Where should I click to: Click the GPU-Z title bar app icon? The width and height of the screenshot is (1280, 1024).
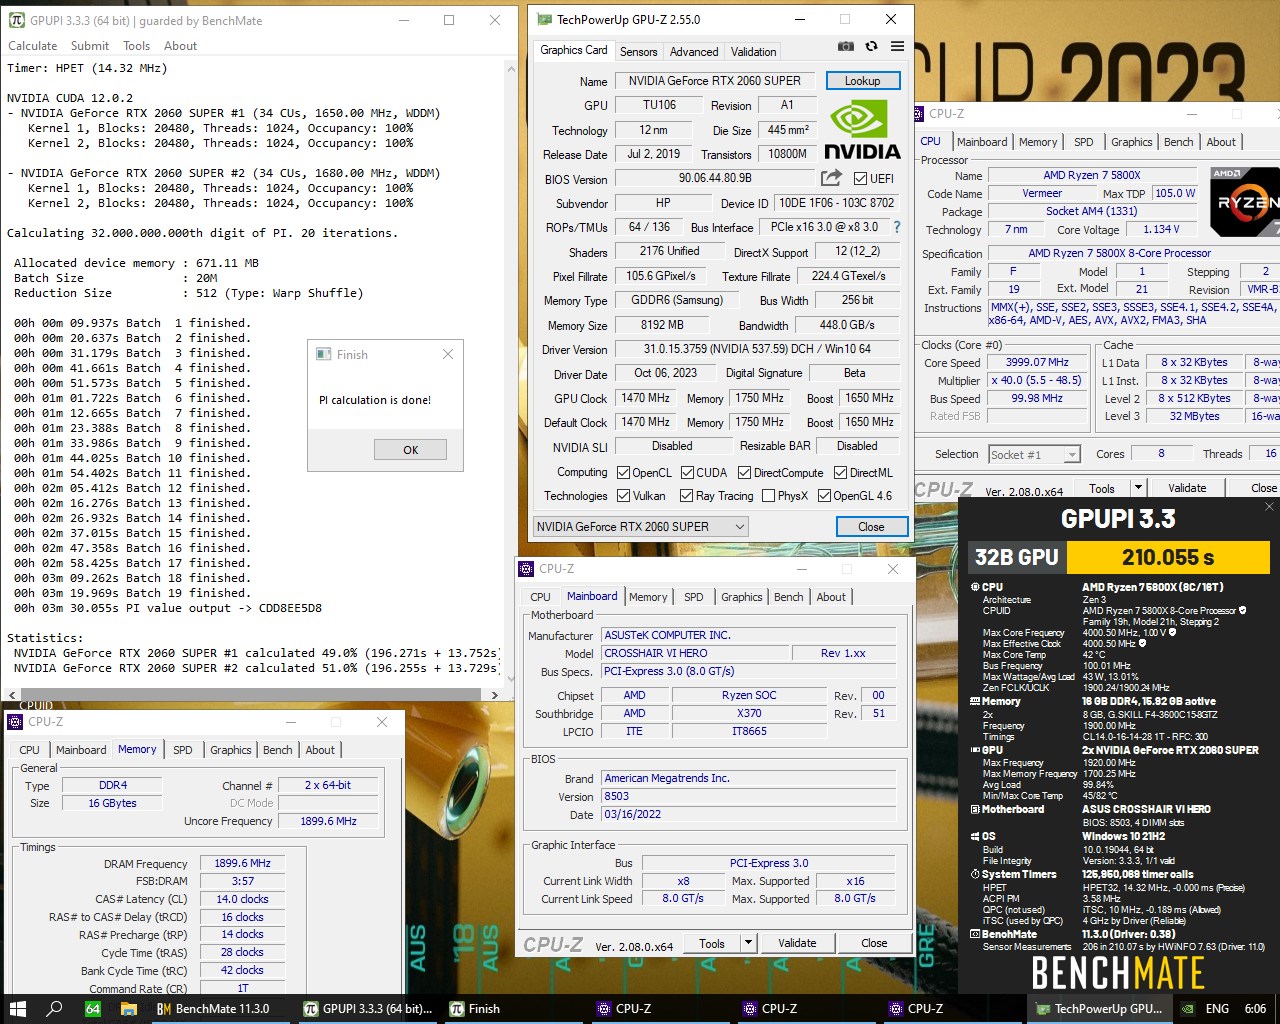(x=544, y=19)
